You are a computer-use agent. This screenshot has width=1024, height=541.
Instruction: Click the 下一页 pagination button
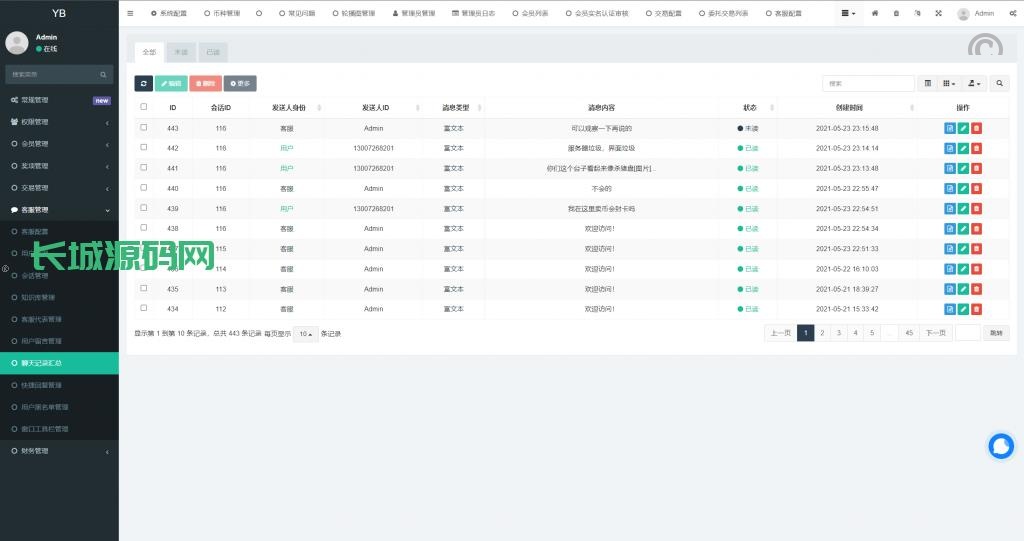[x=935, y=333]
